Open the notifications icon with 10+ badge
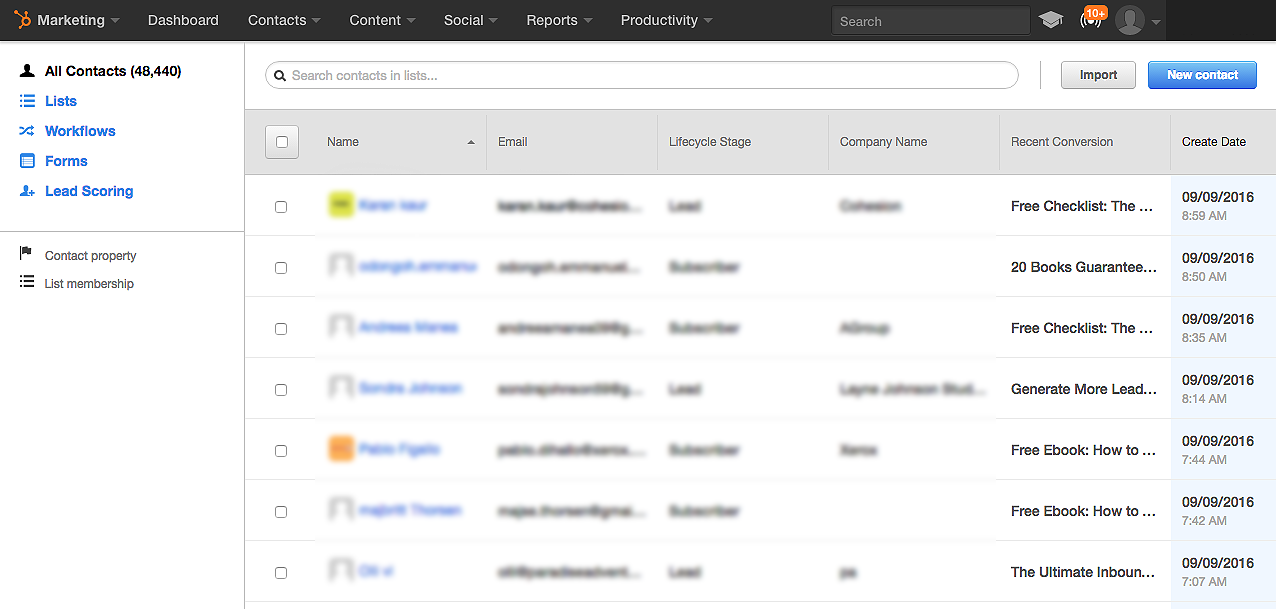This screenshot has width=1276, height=609. tap(1090, 20)
